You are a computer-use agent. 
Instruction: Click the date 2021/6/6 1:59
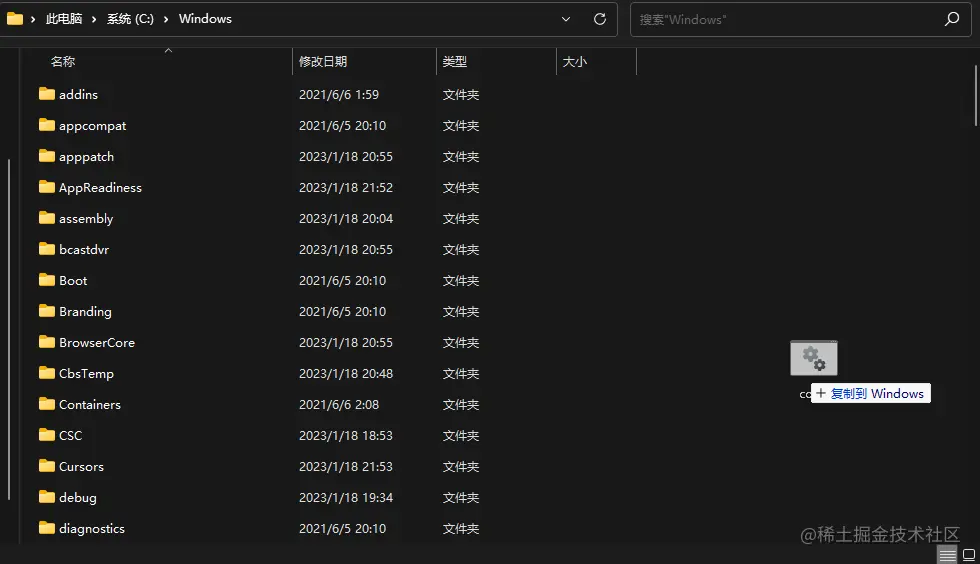pyautogui.click(x=339, y=94)
